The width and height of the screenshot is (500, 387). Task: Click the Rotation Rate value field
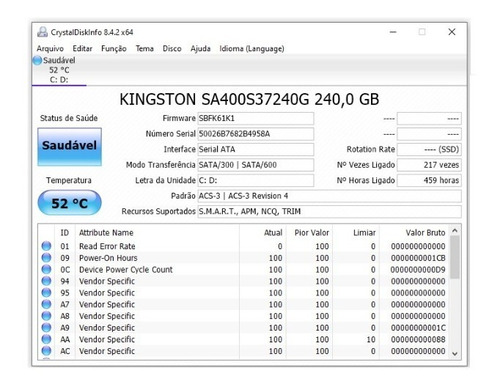click(429, 149)
